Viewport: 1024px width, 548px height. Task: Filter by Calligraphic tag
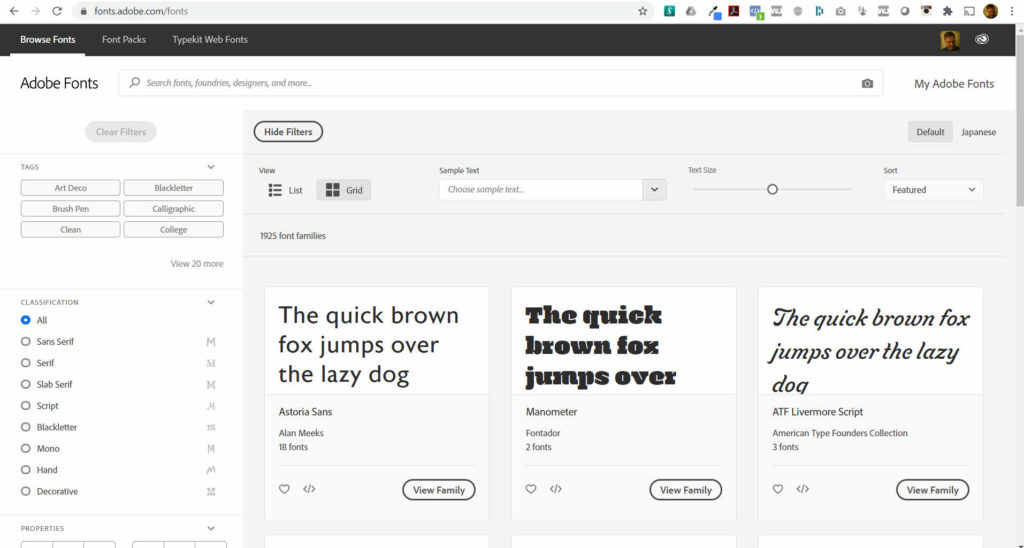[x=174, y=209]
